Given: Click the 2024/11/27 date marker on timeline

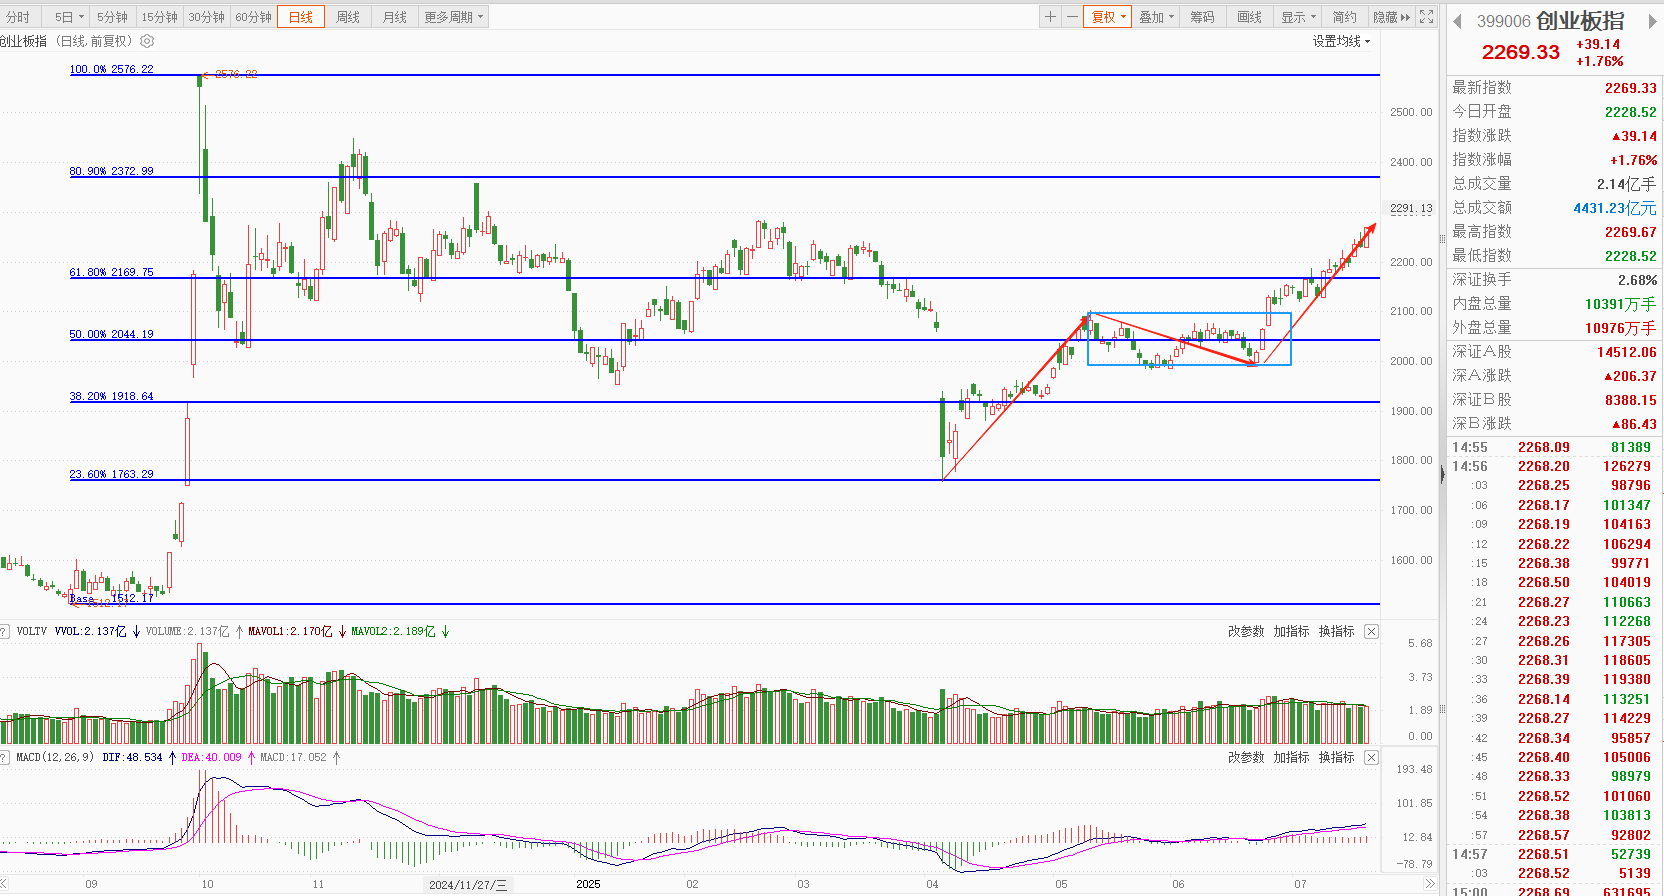Looking at the screenshot, I should 467,885.
